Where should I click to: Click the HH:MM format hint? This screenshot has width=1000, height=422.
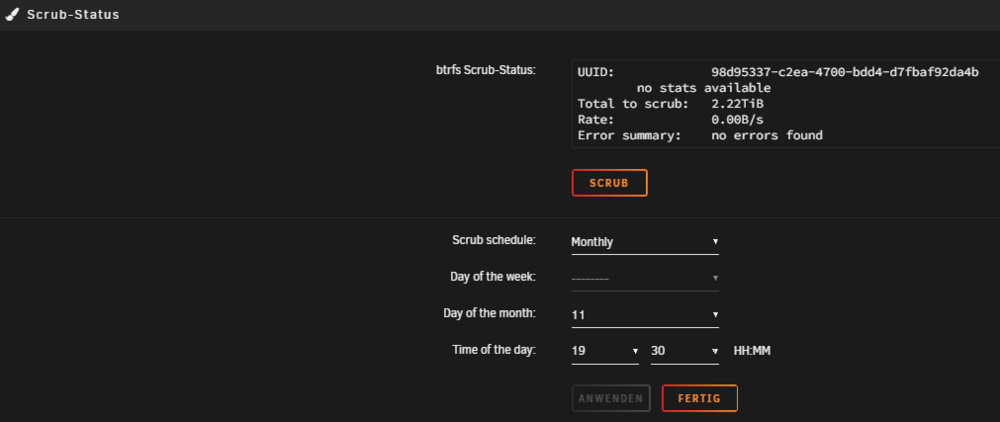point(752,351)
